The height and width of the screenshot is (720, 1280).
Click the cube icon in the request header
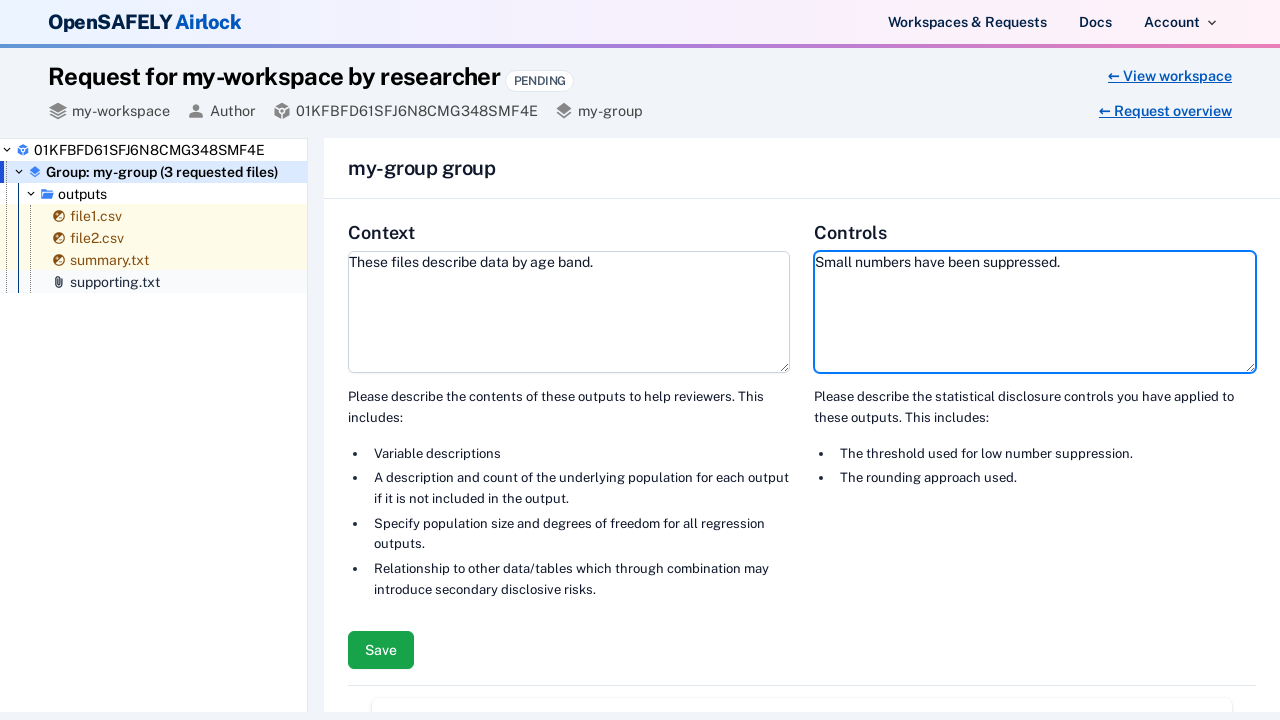pyautogui.click(x=282, y=111)
